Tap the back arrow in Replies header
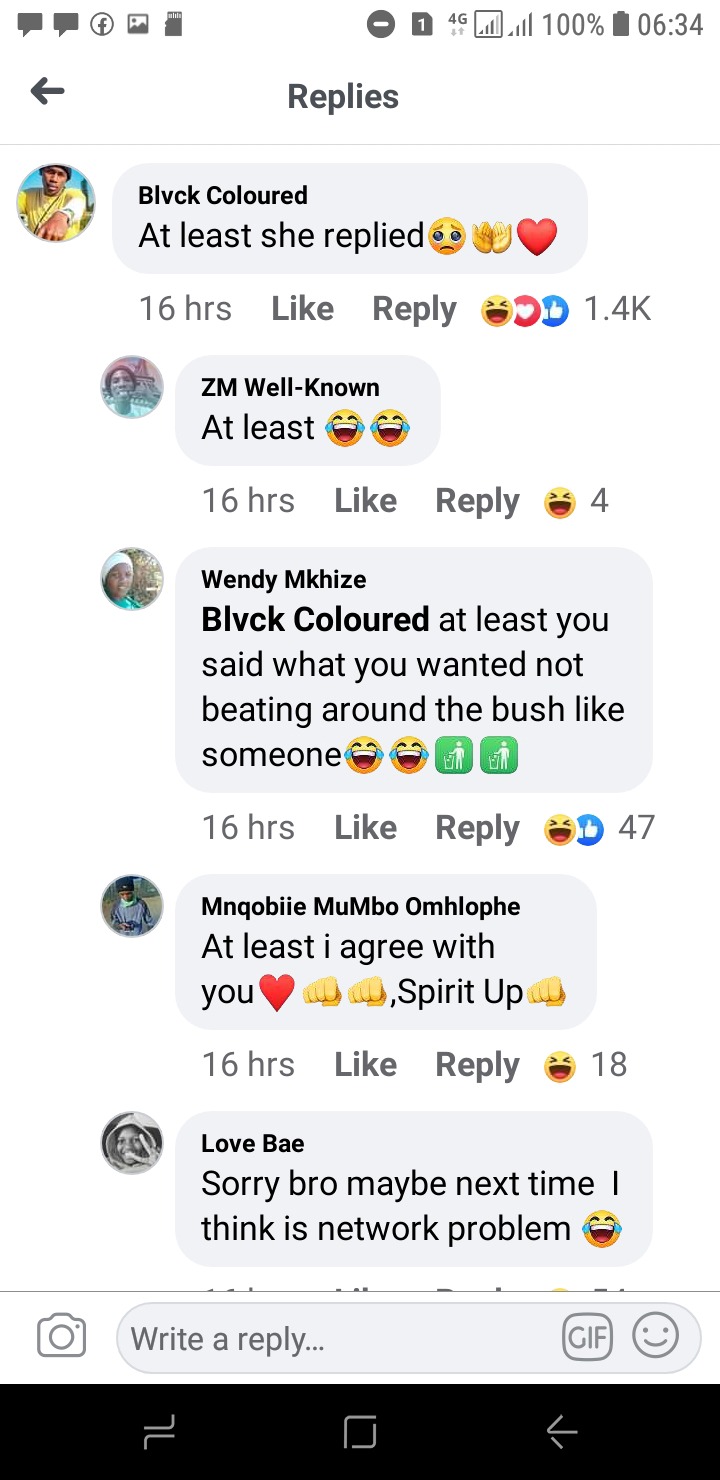 click(x=47, y=93)
